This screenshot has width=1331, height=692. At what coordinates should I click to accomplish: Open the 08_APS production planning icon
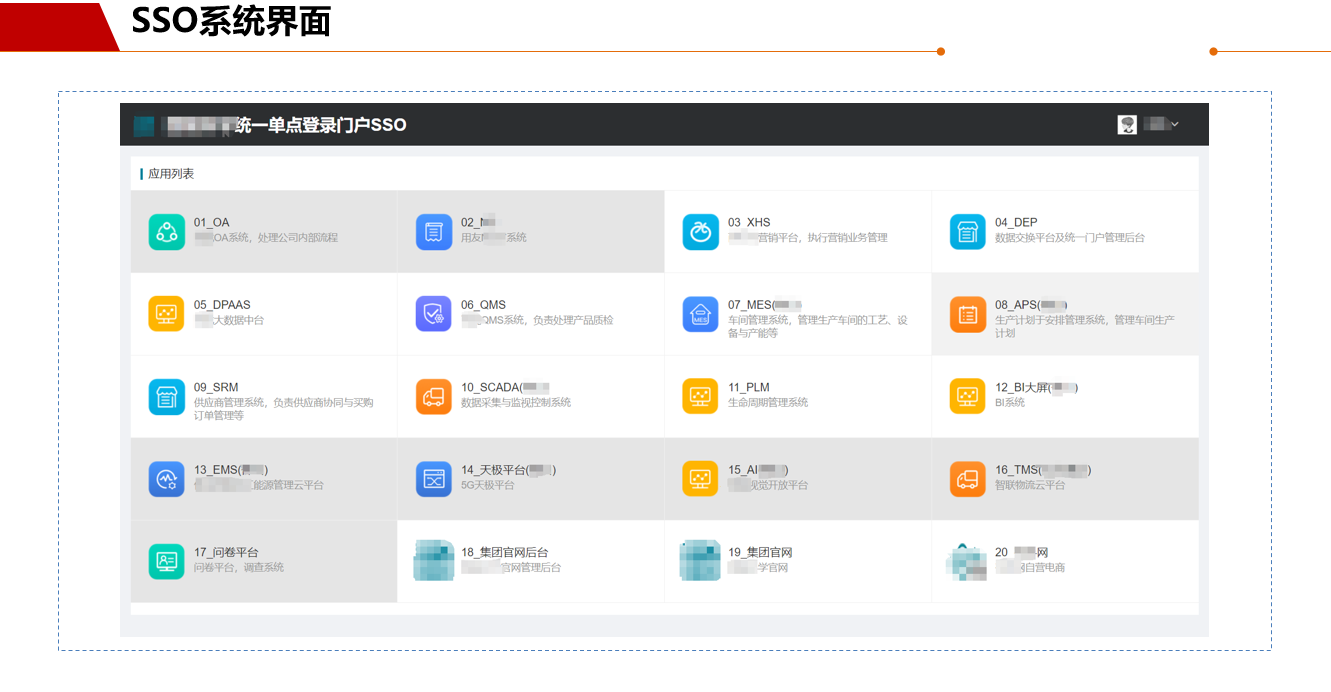967,314
